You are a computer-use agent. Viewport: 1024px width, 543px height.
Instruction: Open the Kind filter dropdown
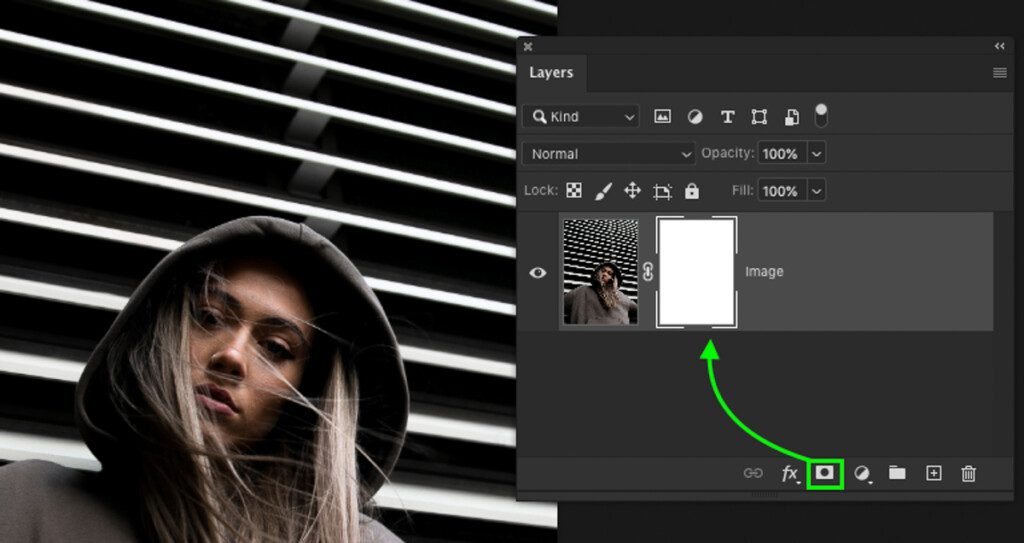click(581, 117)
